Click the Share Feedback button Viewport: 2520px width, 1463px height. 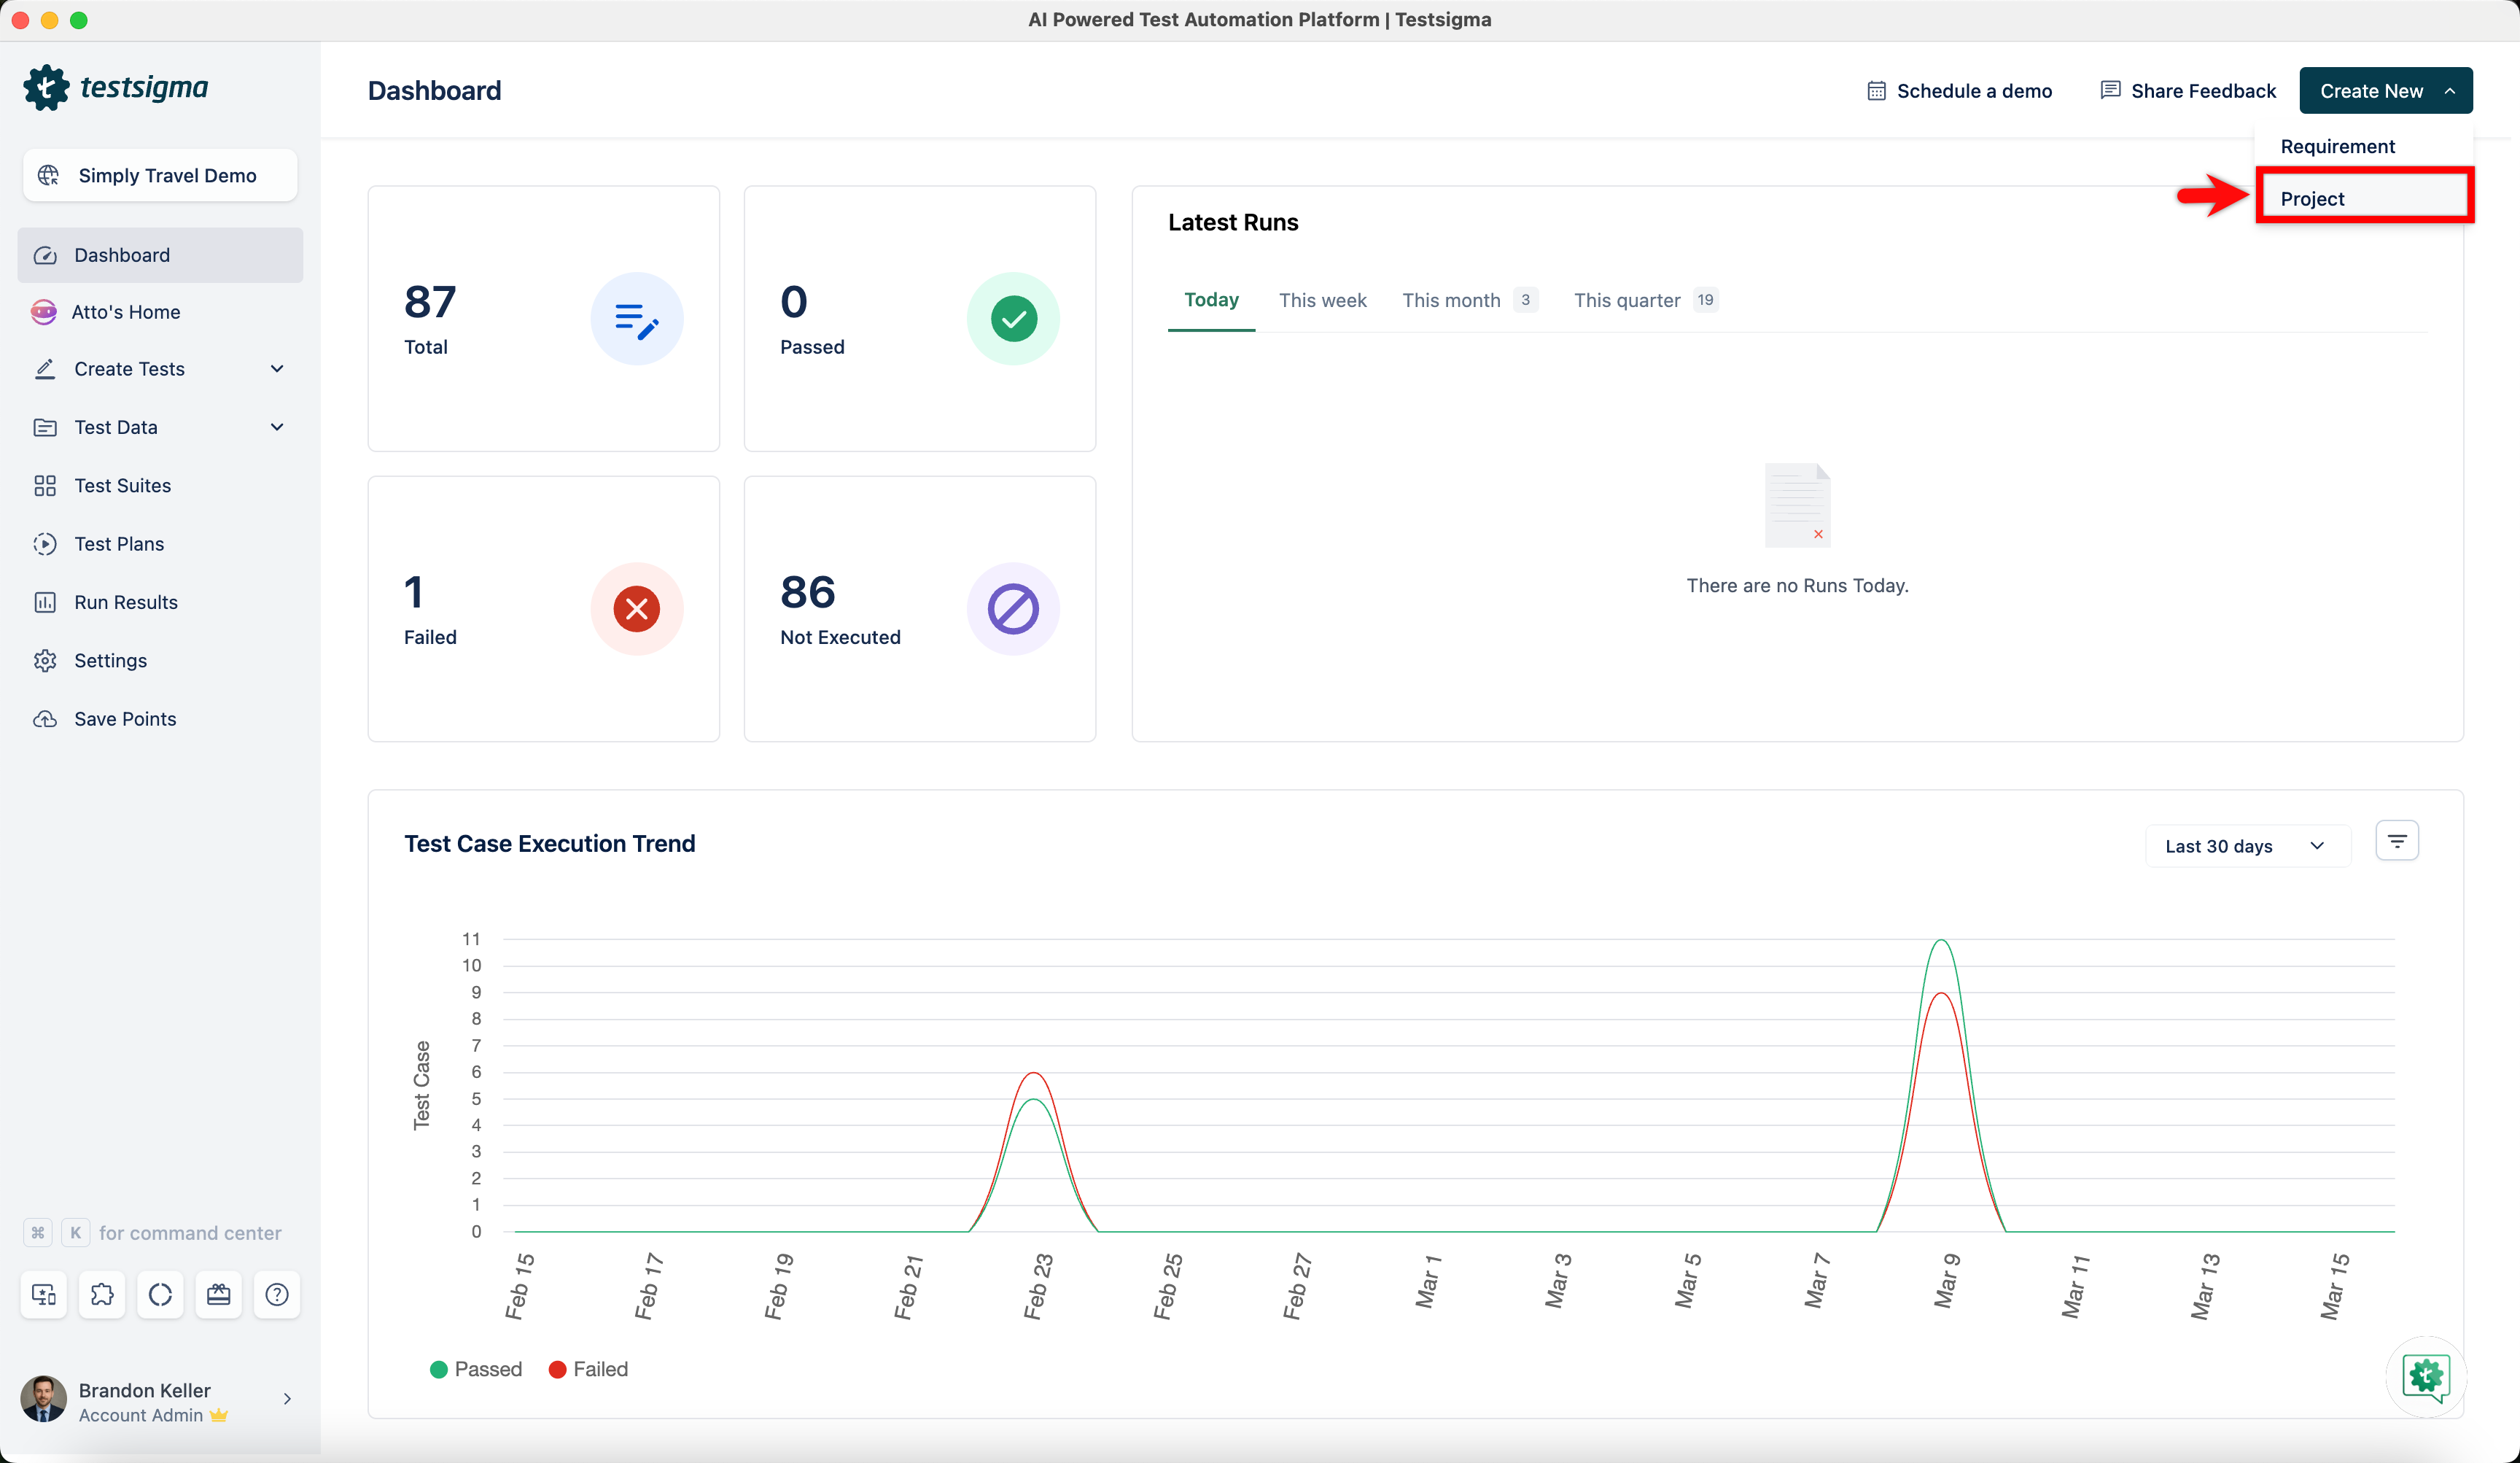click(x=2188, y=91)
